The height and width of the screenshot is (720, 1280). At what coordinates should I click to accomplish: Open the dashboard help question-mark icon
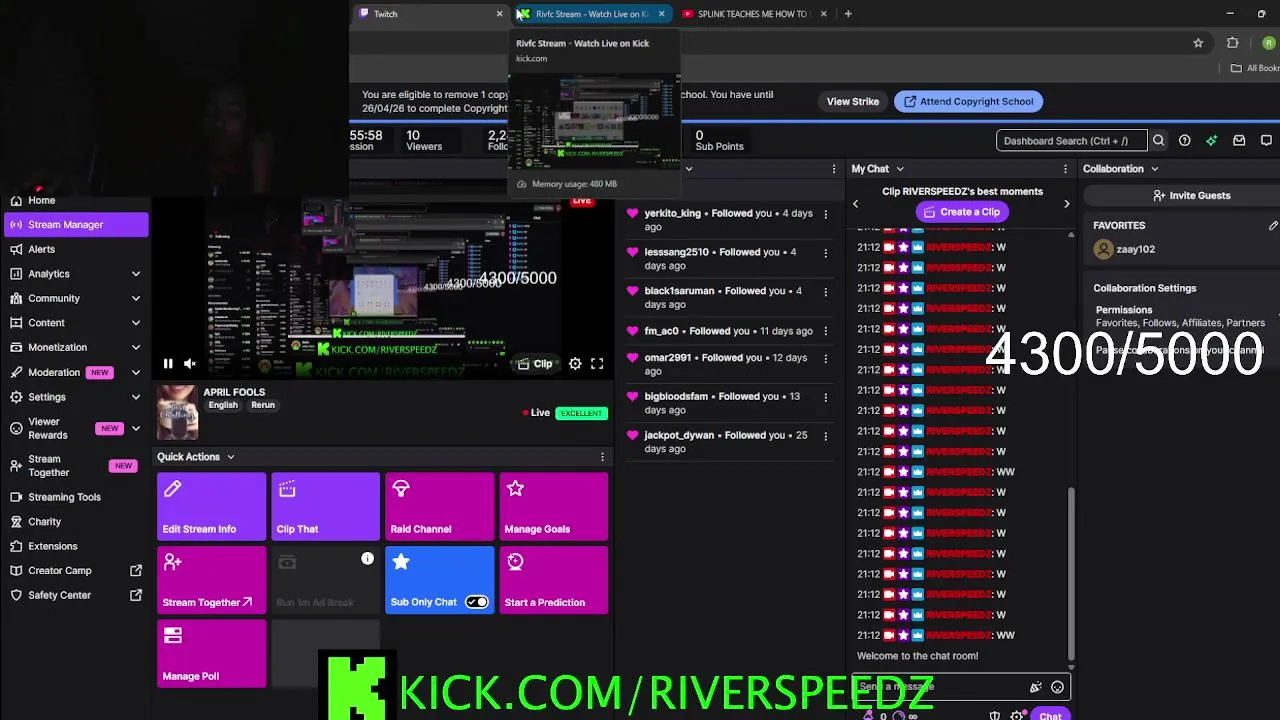tap(1184, 141)
